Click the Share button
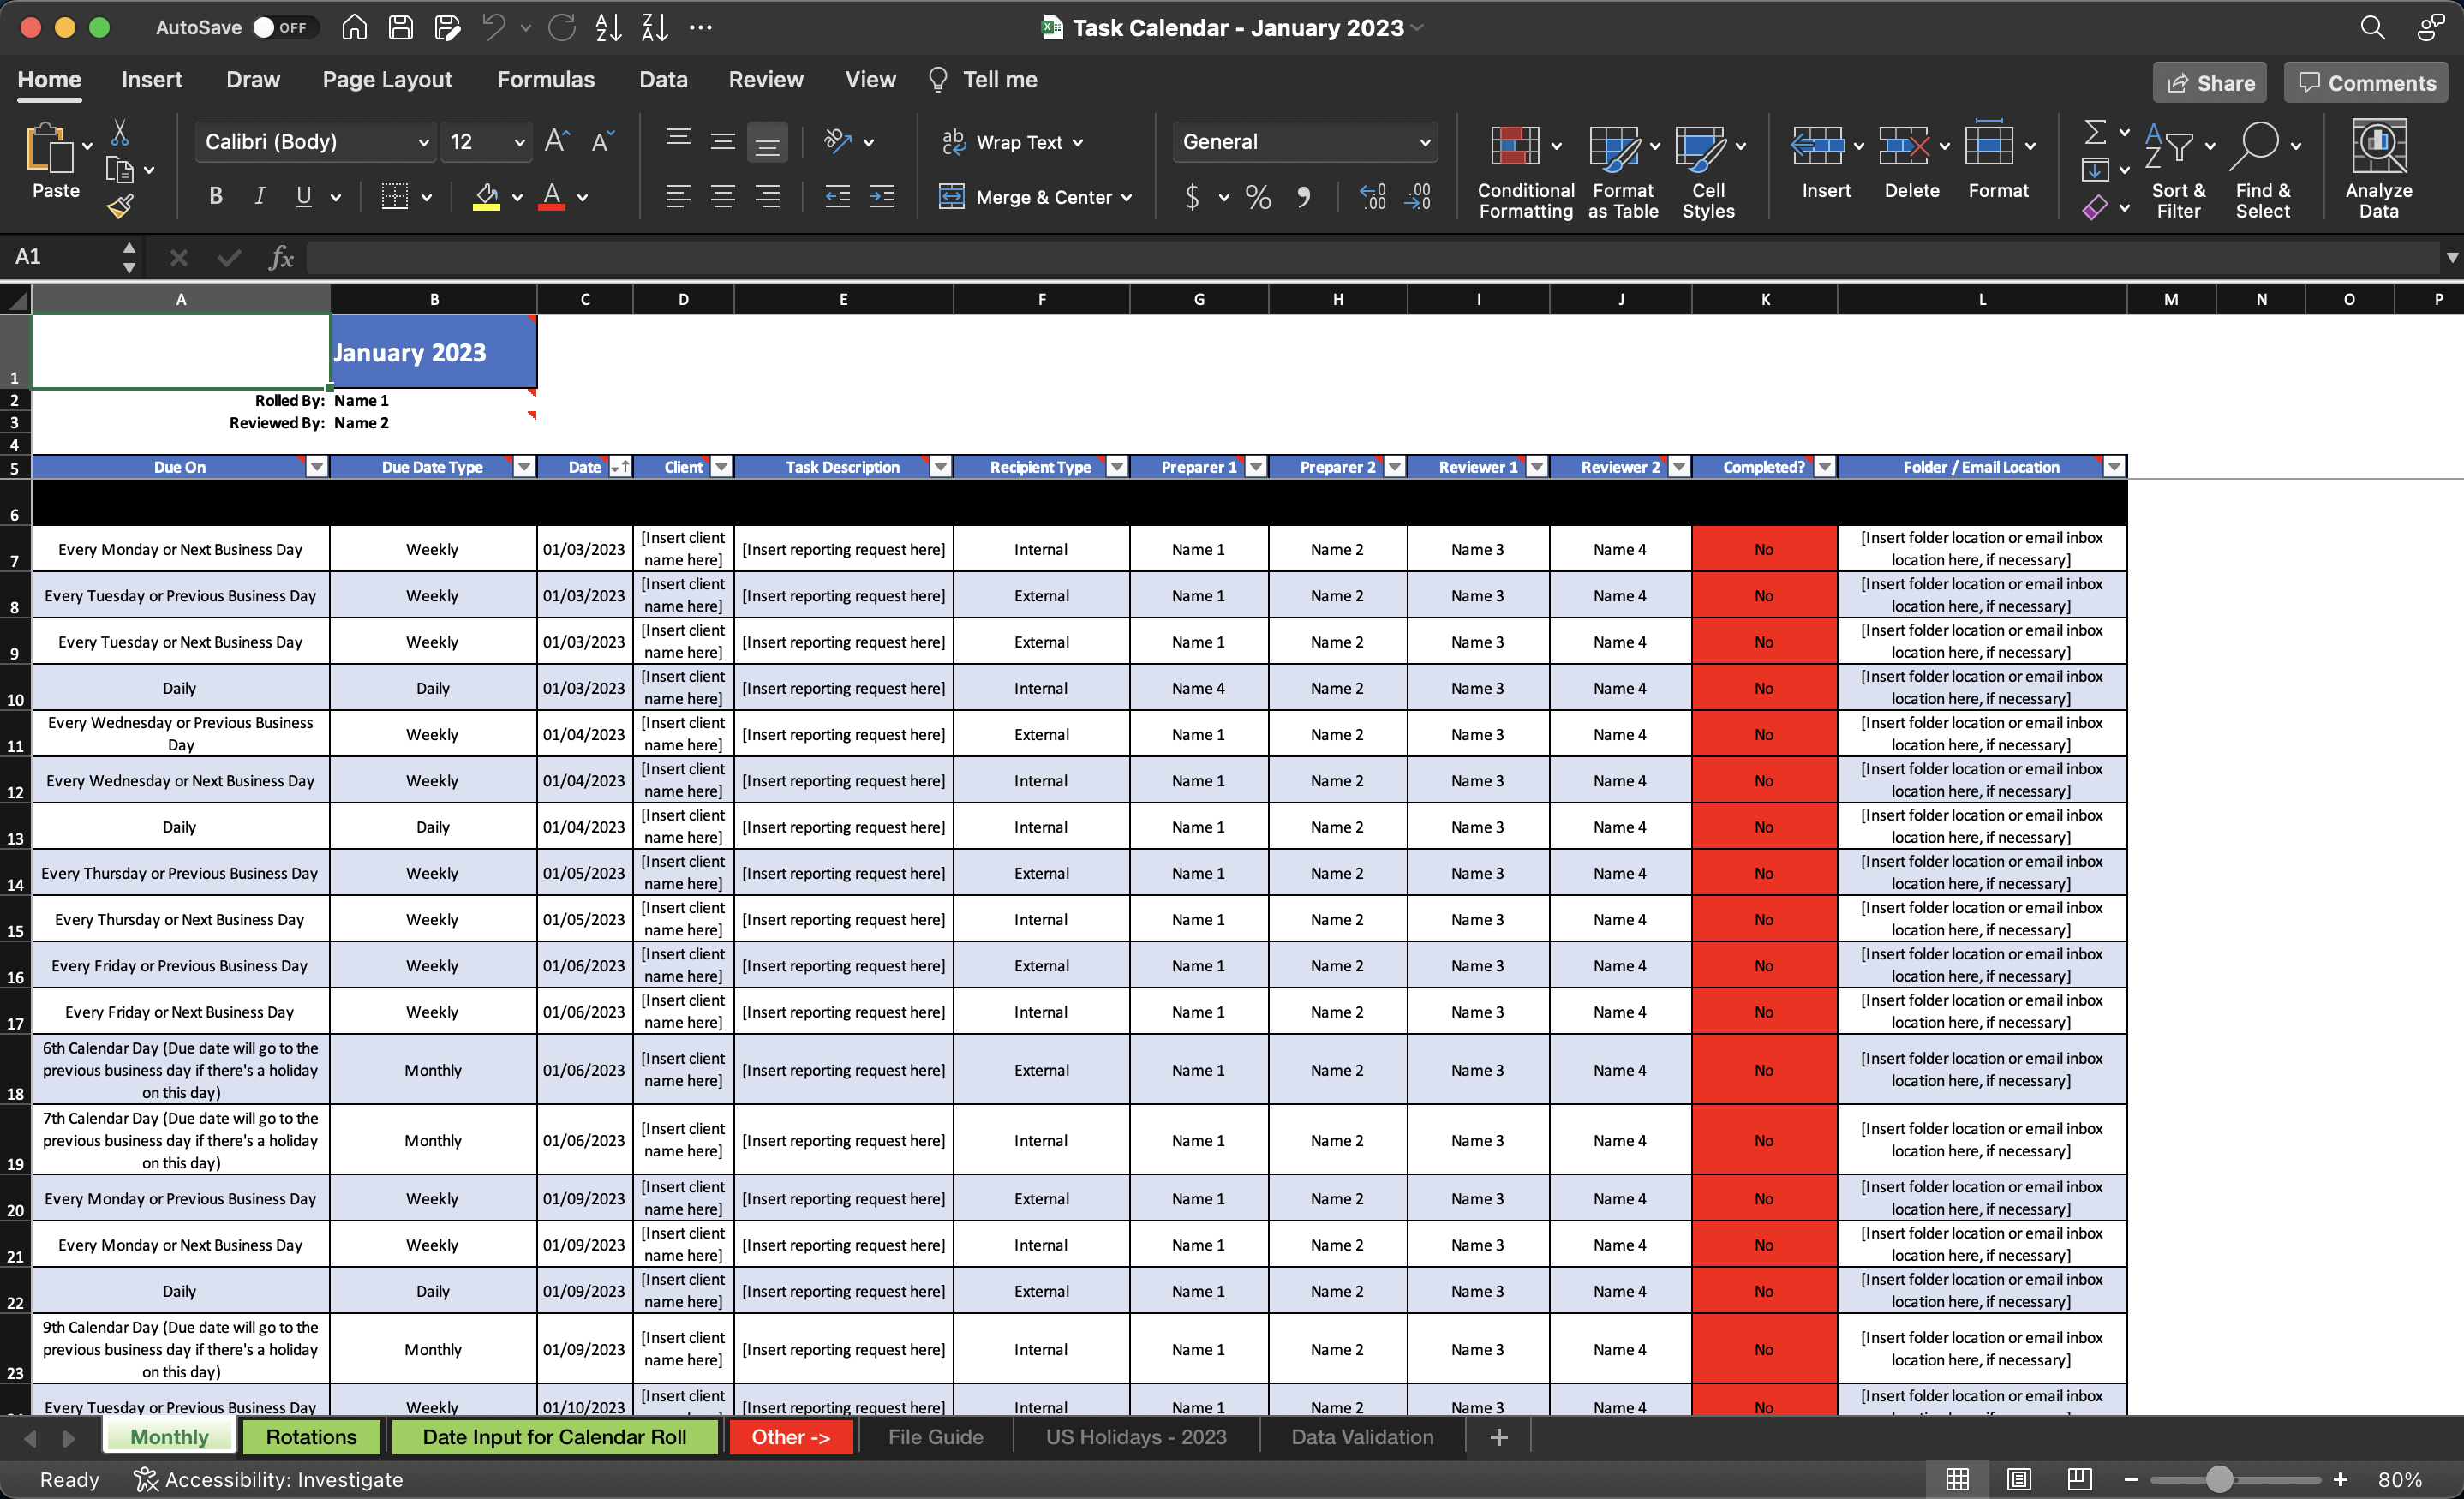The height and width of the screenshot is (1499, 2464). tap(2210, 83)
